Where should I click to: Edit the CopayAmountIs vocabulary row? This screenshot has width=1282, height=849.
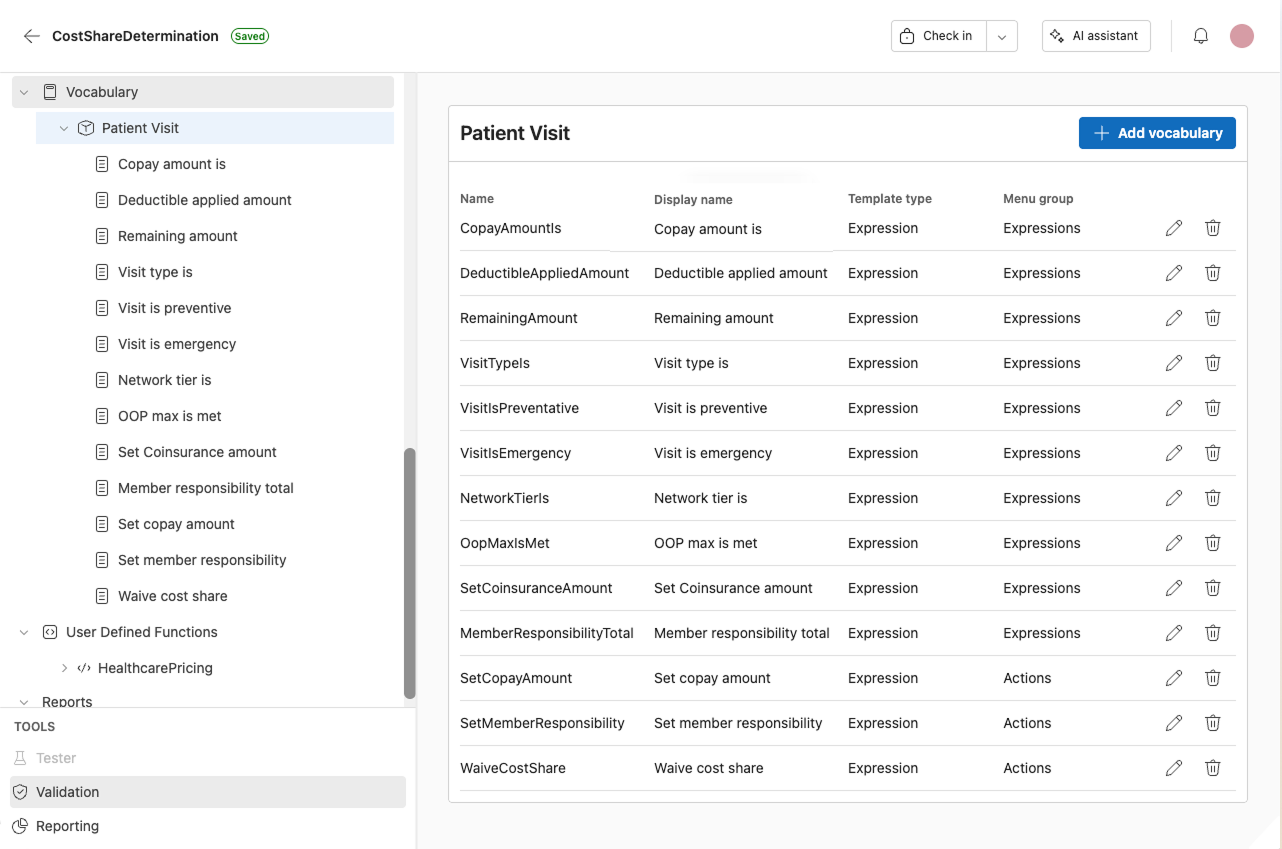click(1174, 228)
